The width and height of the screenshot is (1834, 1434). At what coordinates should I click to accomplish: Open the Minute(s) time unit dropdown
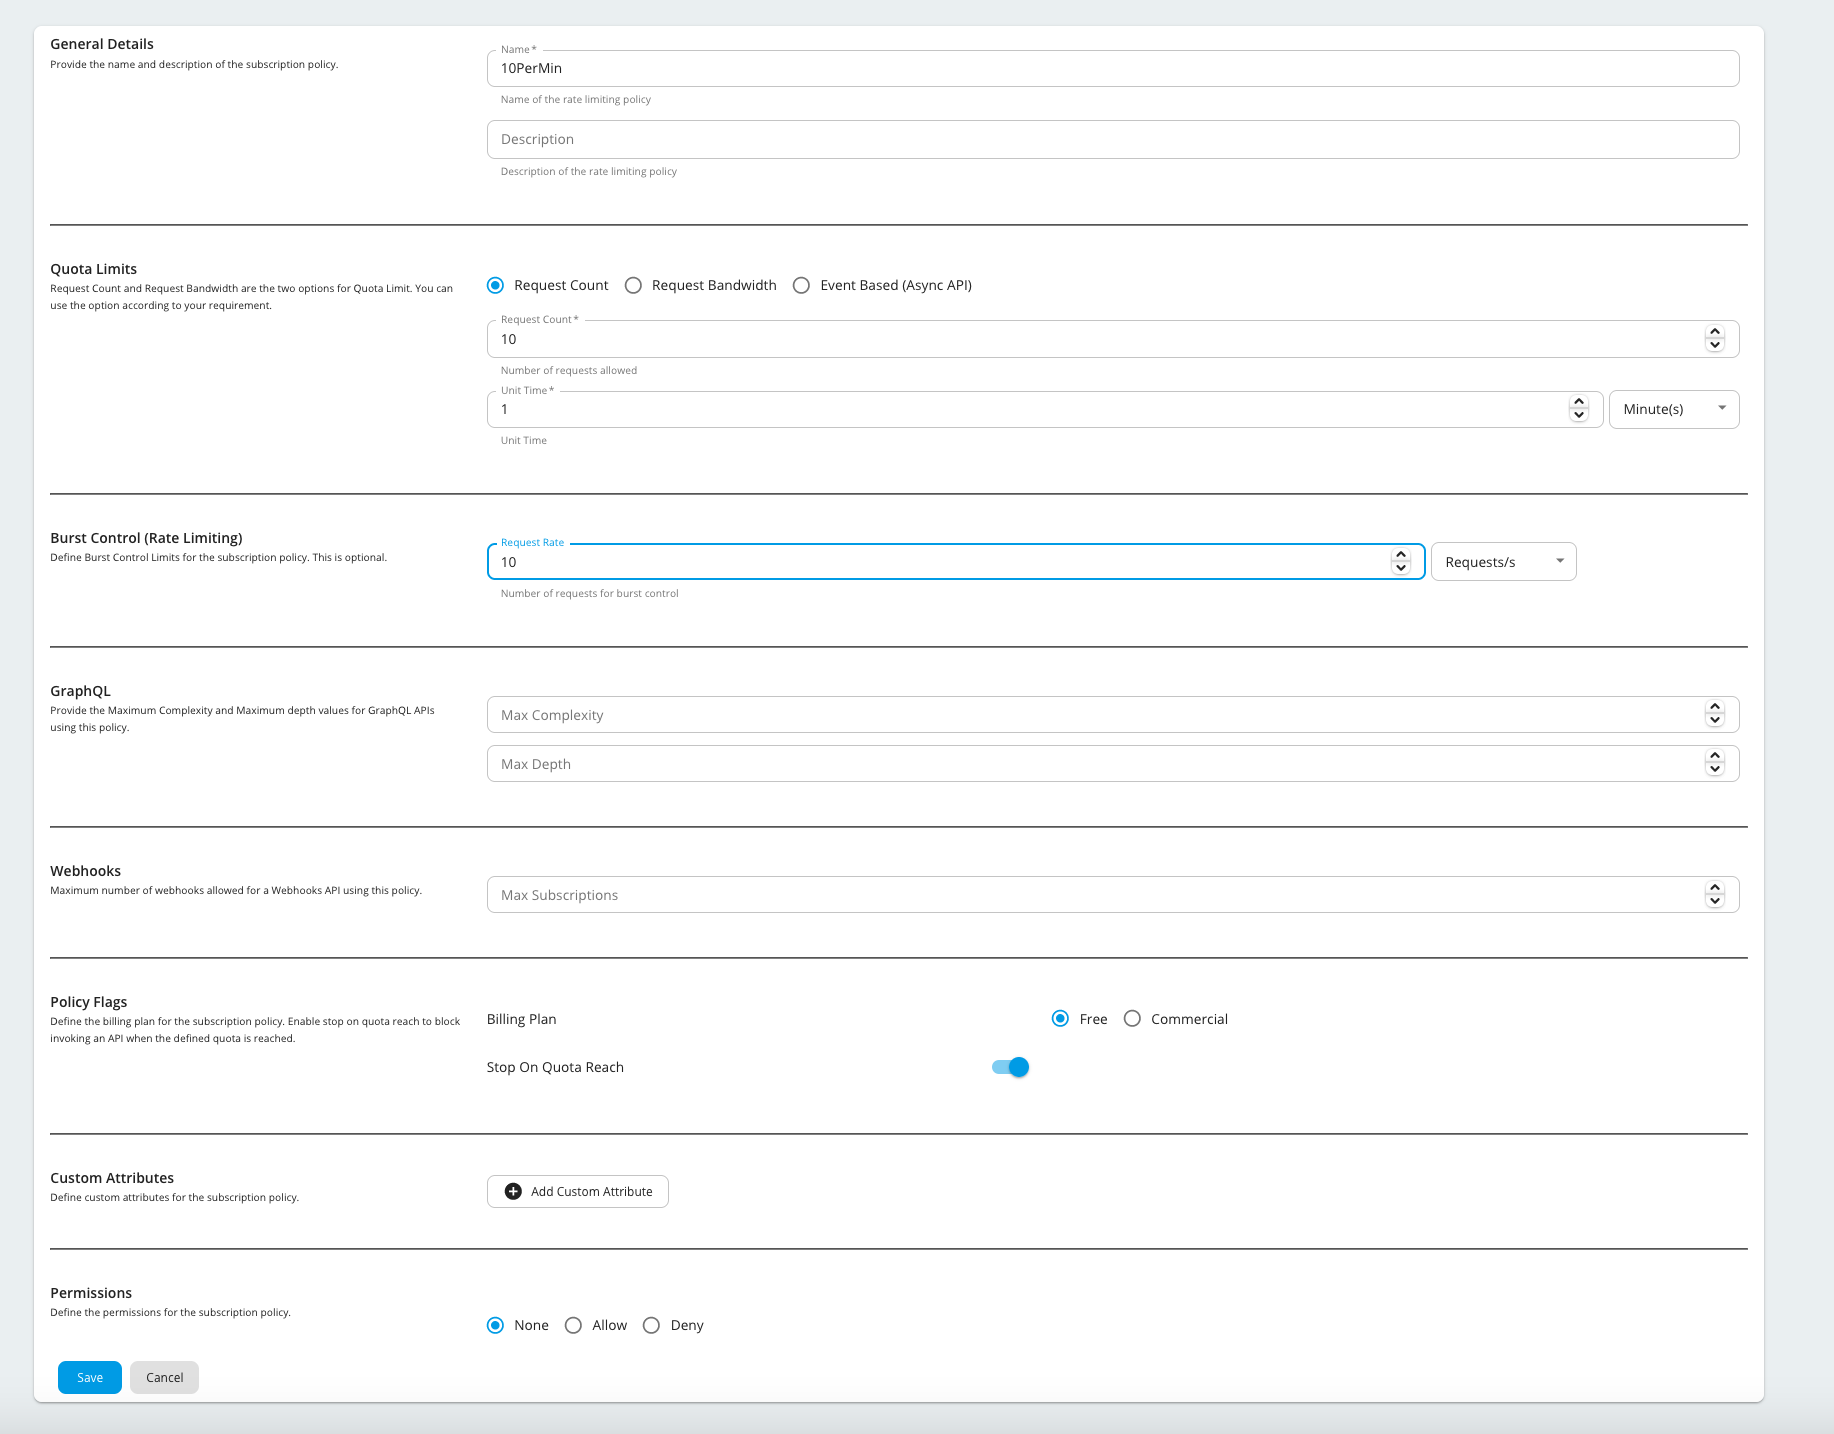click(x=1673, y=409)
